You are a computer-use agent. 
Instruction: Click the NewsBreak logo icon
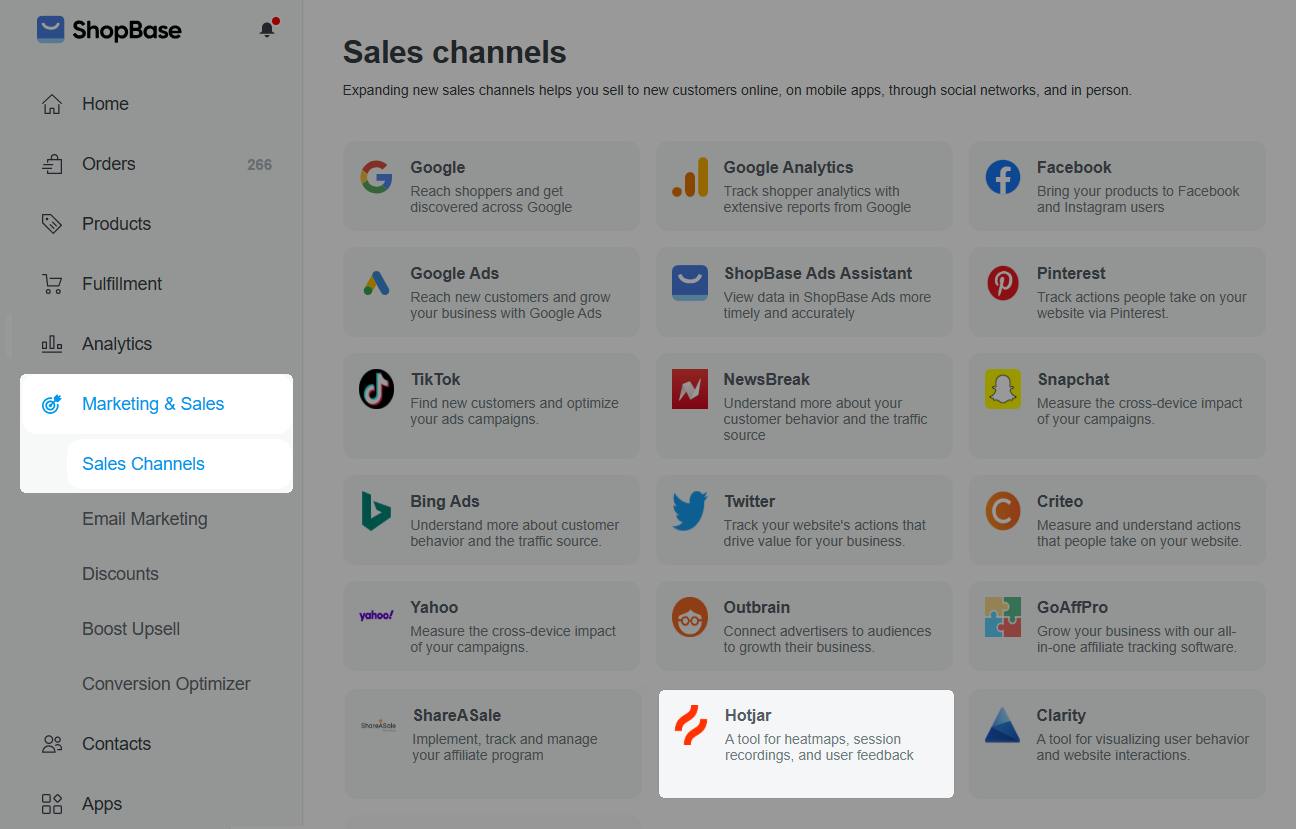tap(690, 389)
